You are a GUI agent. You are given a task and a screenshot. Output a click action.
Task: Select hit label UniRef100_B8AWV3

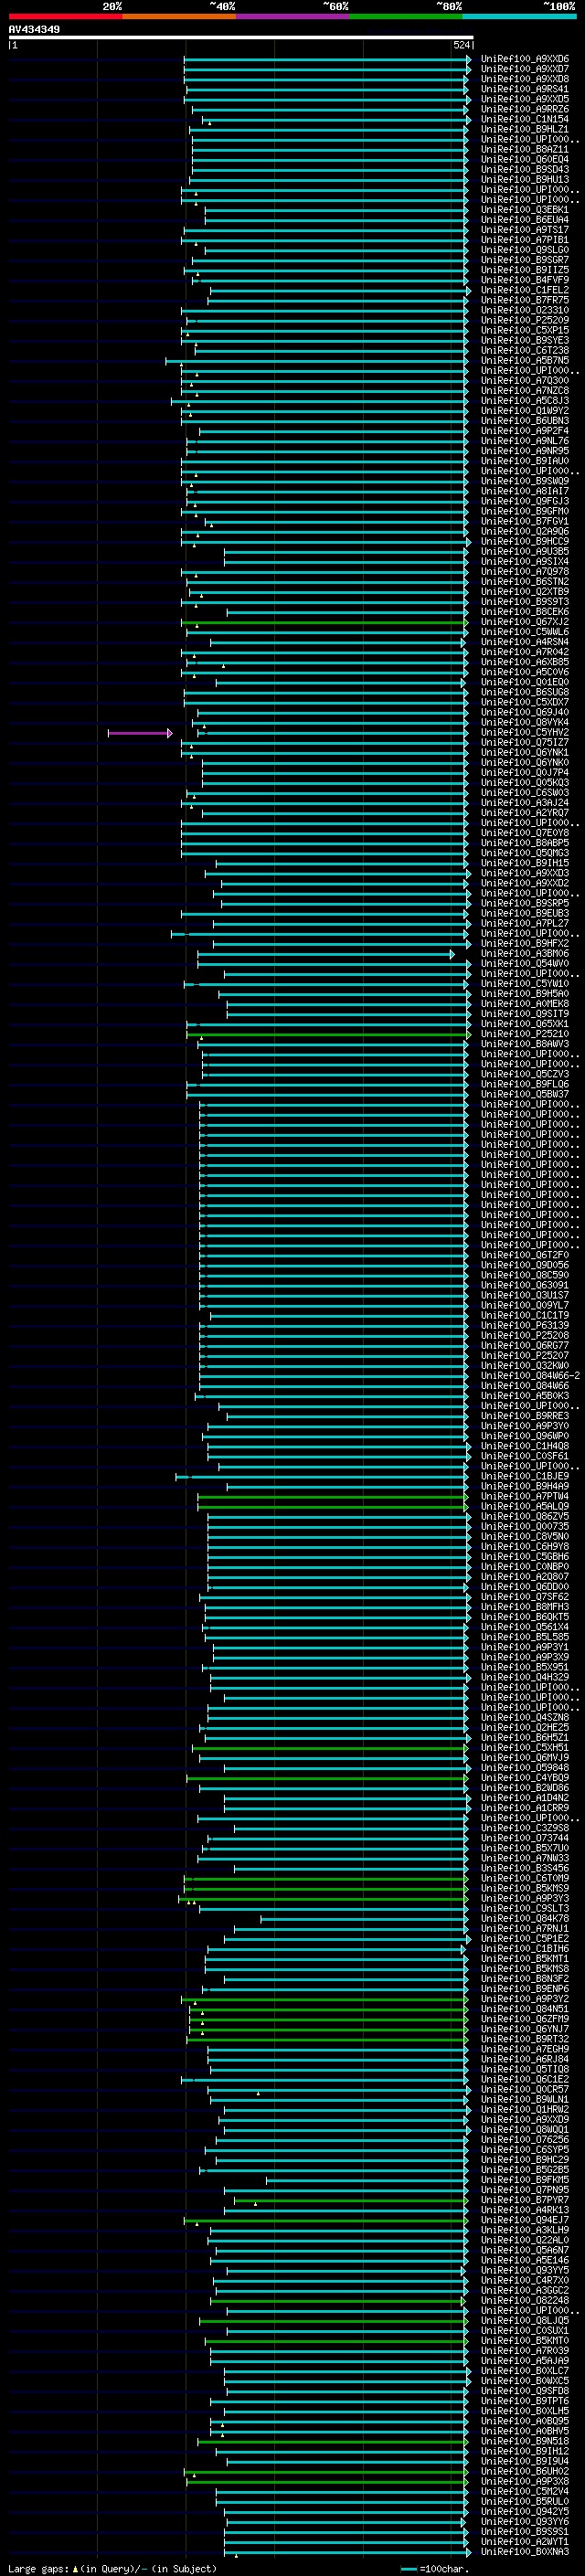point(525,1044)
